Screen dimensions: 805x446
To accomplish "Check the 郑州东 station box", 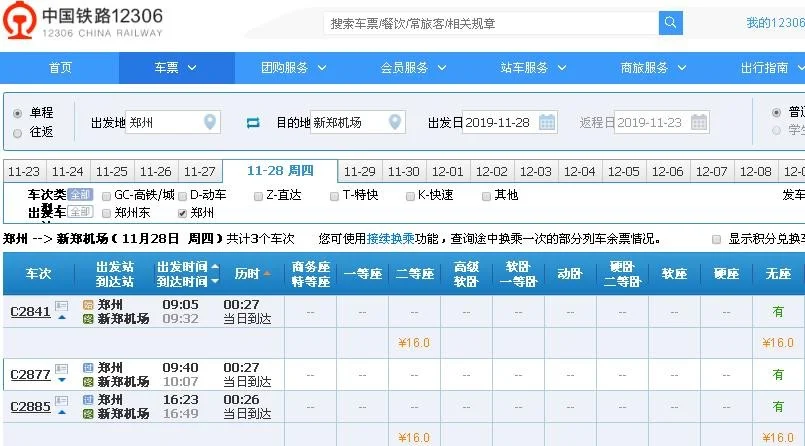I will pos(106,214).
